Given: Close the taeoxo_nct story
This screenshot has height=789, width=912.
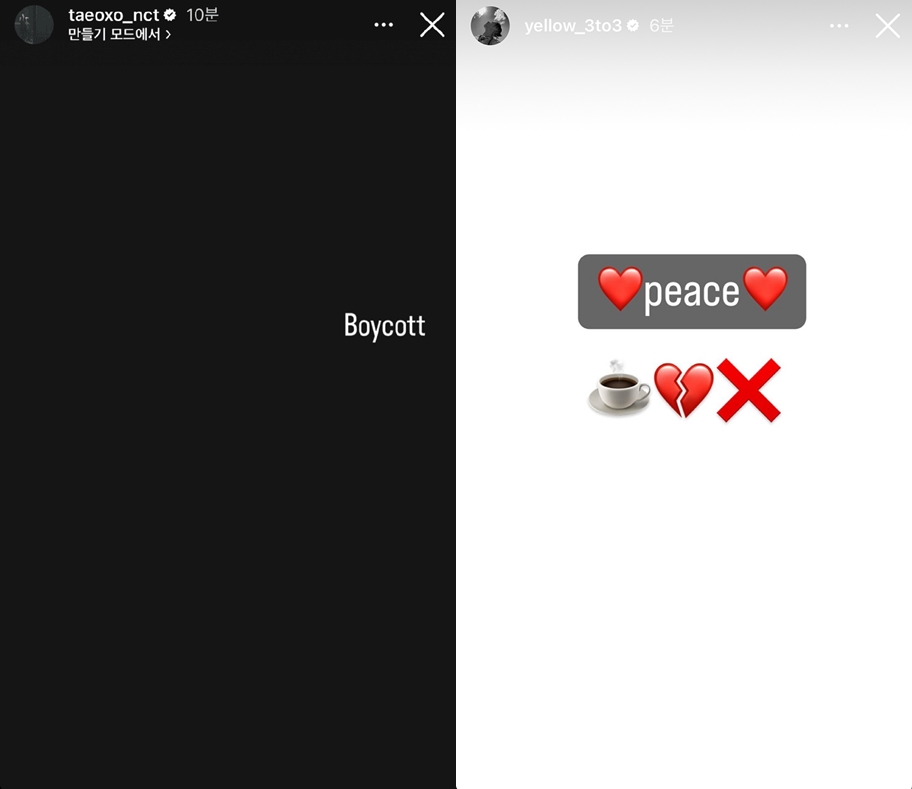Looking at the screenshot, I should pos(432,25).
